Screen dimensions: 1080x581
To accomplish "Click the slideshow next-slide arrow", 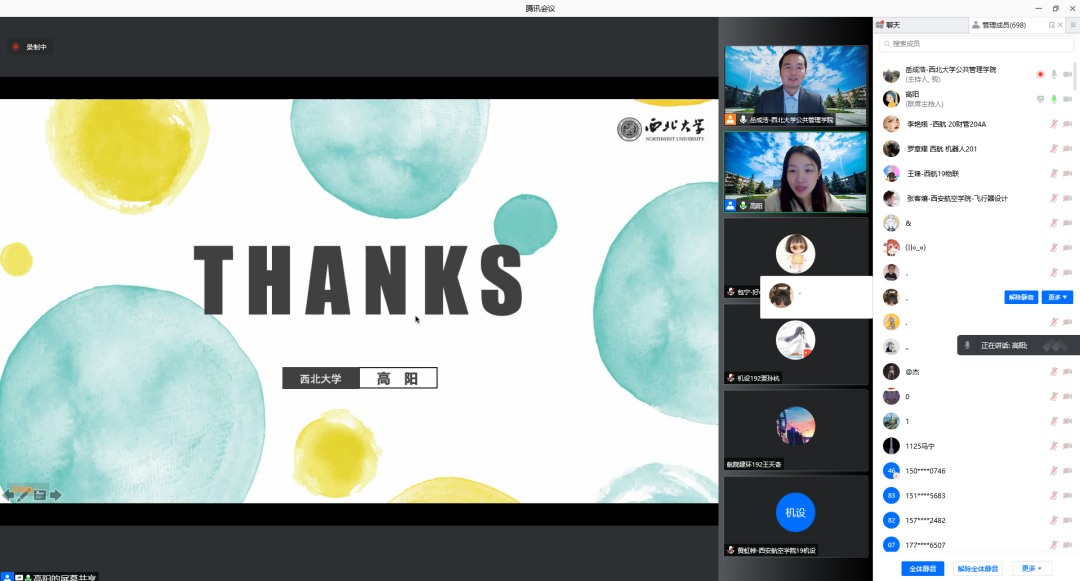I will [56, 494].
